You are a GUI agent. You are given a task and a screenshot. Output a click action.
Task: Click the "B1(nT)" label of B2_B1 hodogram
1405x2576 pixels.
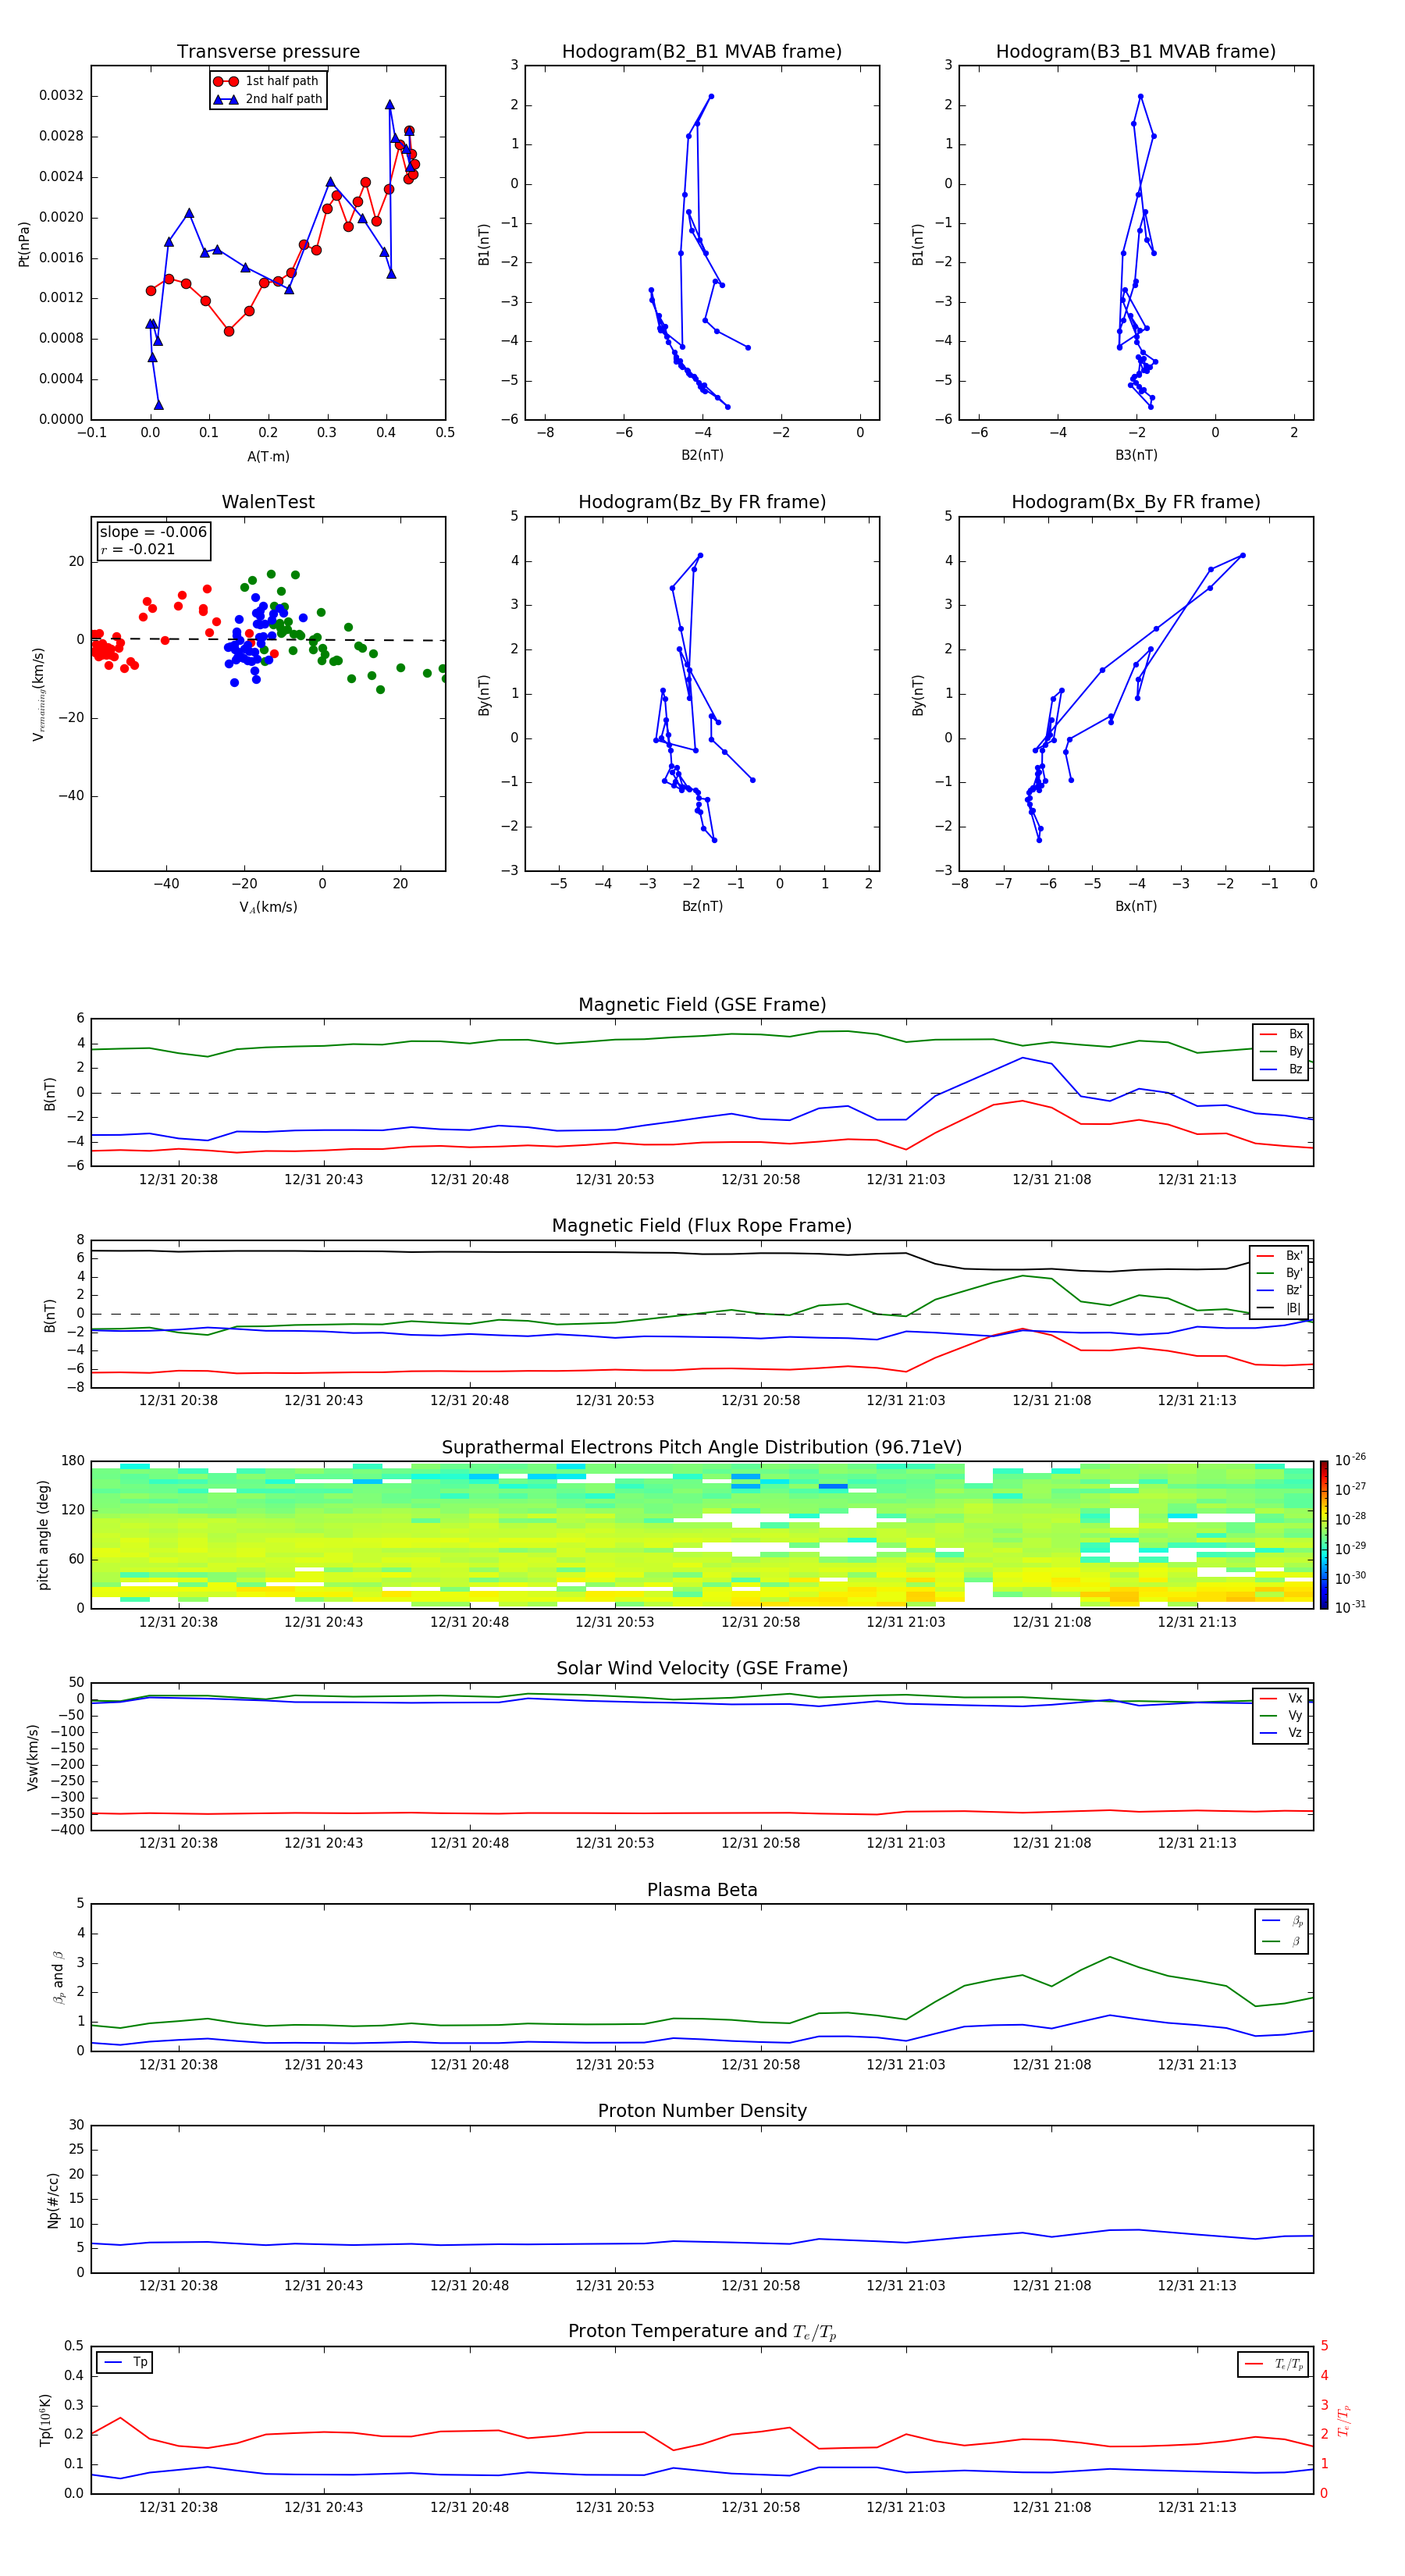pyautogui.click(x=484, y=244)
